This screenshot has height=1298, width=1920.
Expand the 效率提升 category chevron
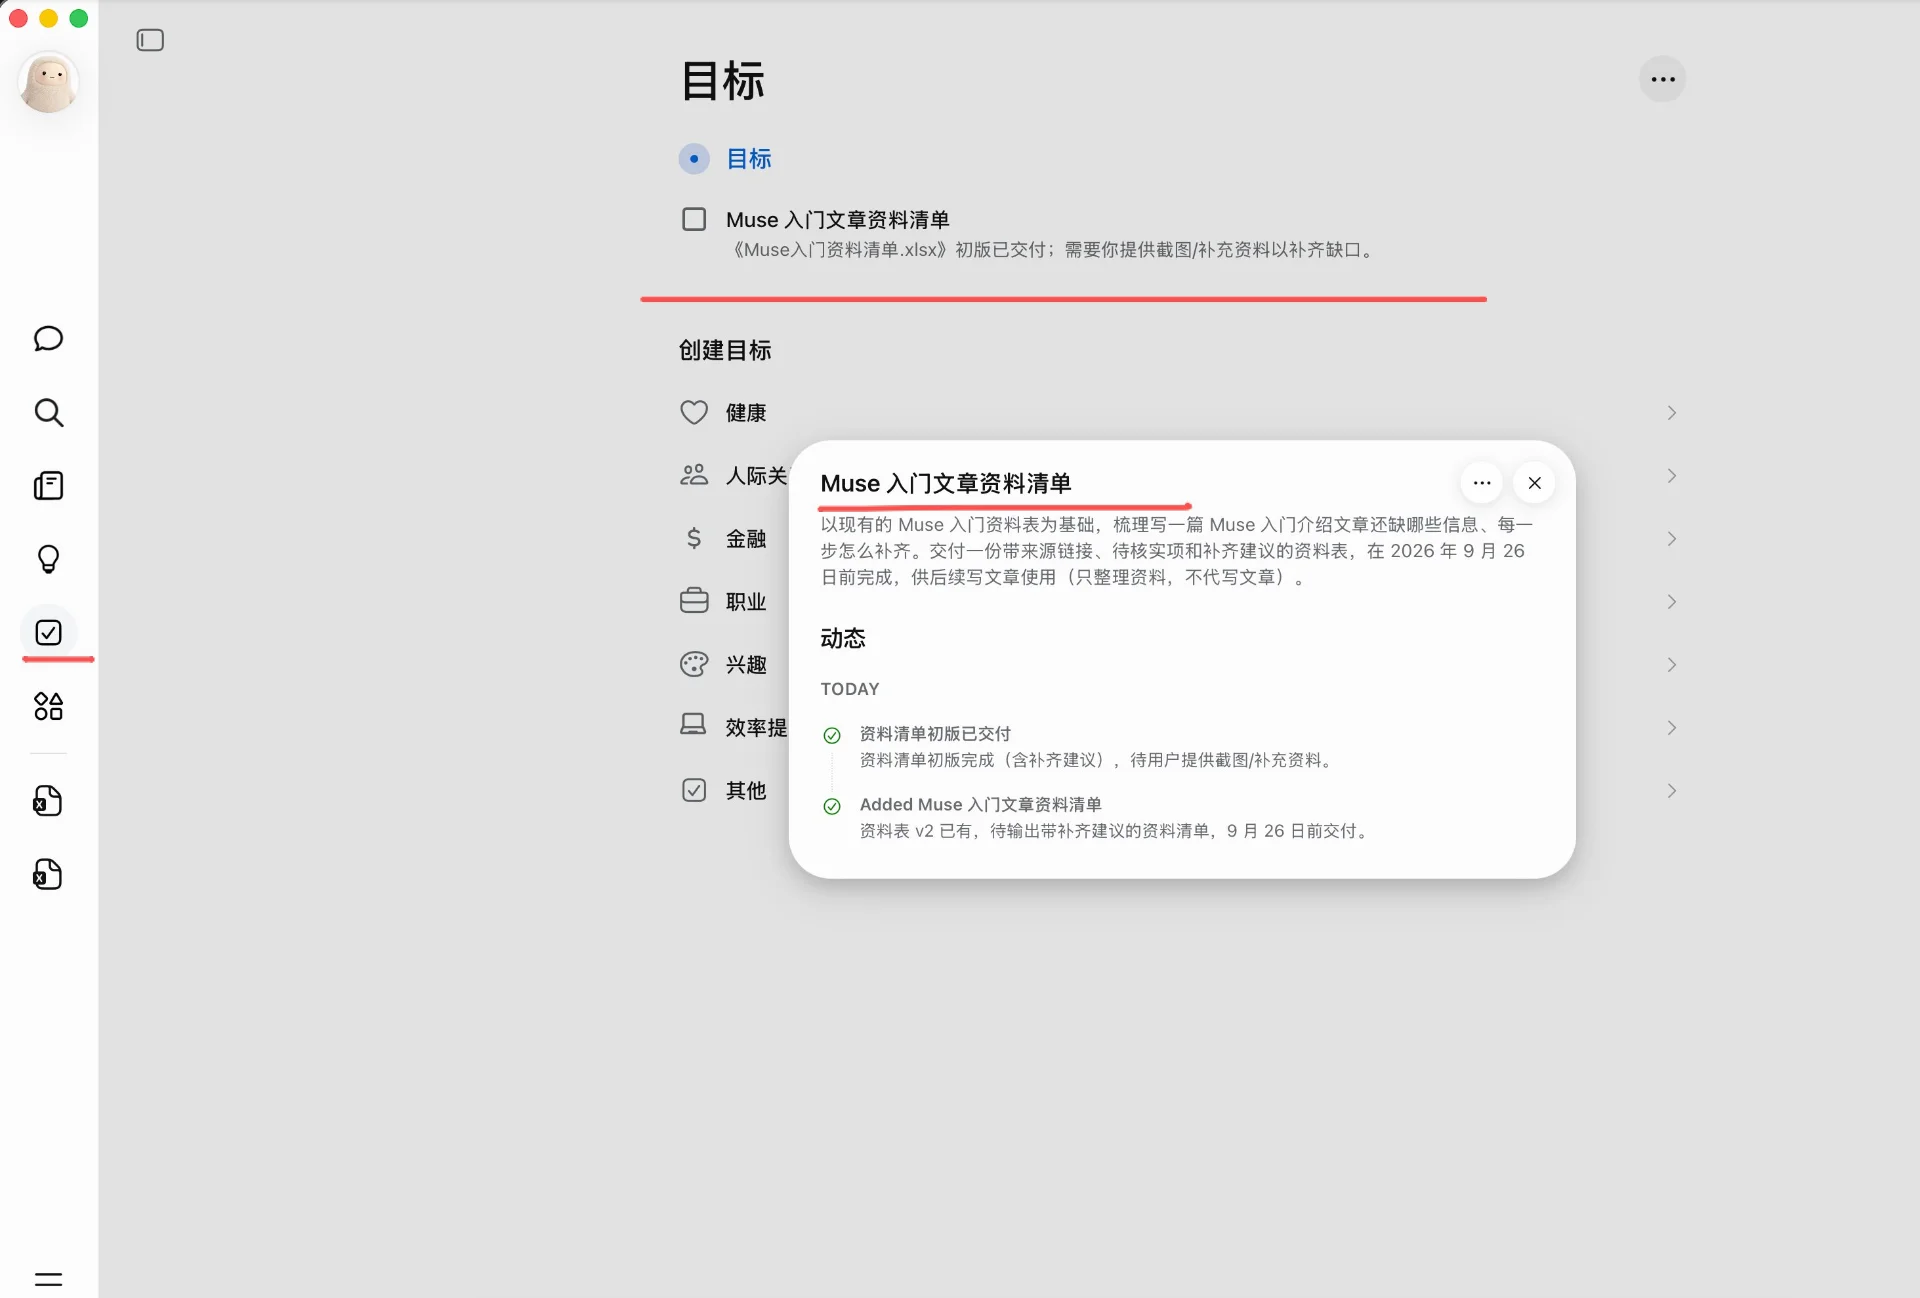coord(1671,727)
